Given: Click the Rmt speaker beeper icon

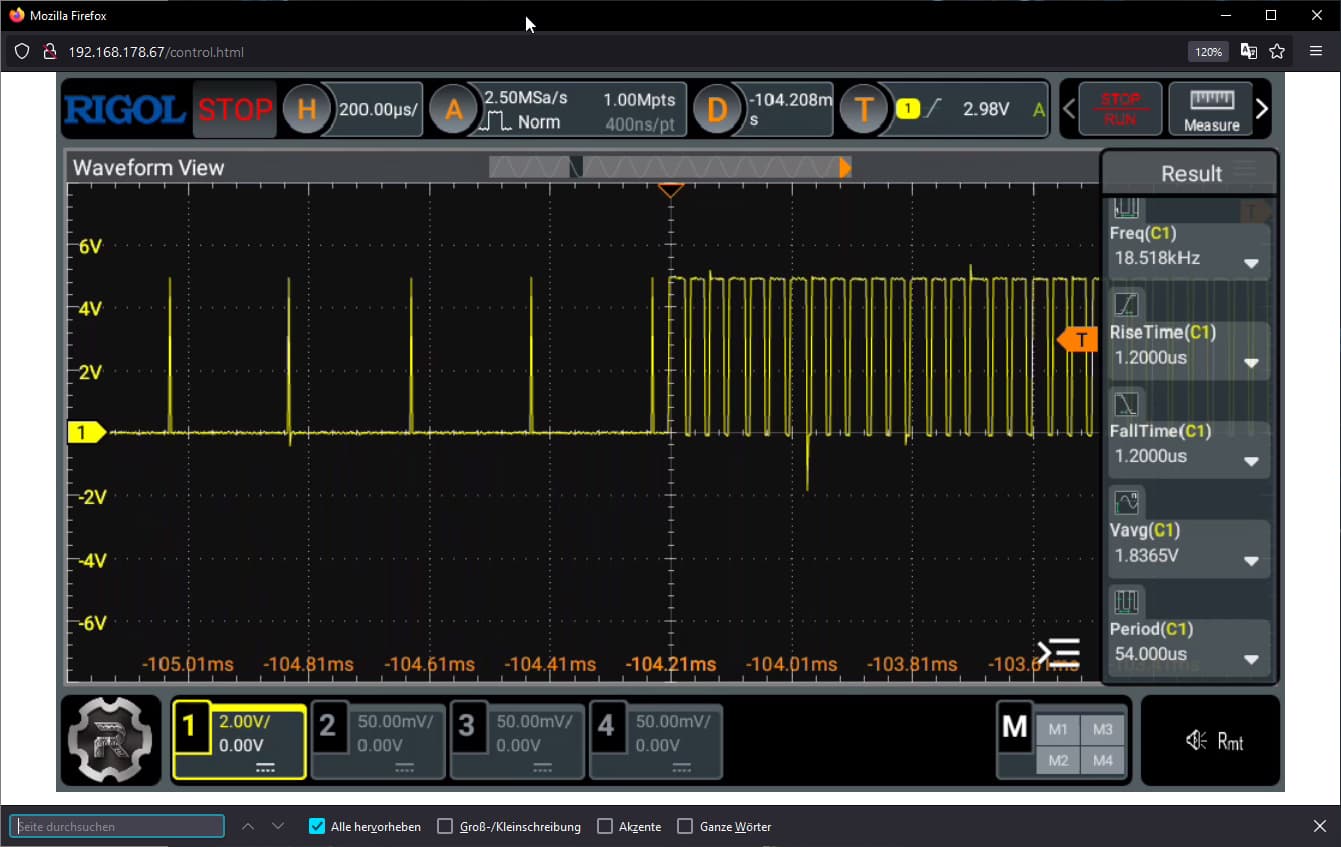Looking at the screenshot, I should (1196, 741).
